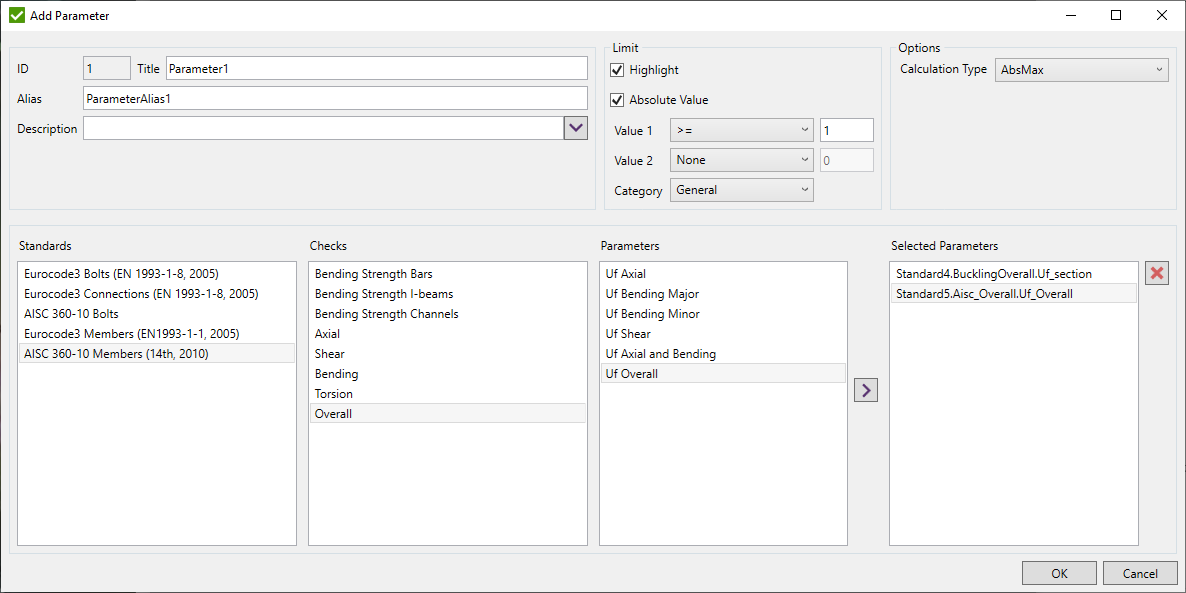Viewport: 1186px width, 593px height.
Task: Click the OK button
Action: 1059,572
